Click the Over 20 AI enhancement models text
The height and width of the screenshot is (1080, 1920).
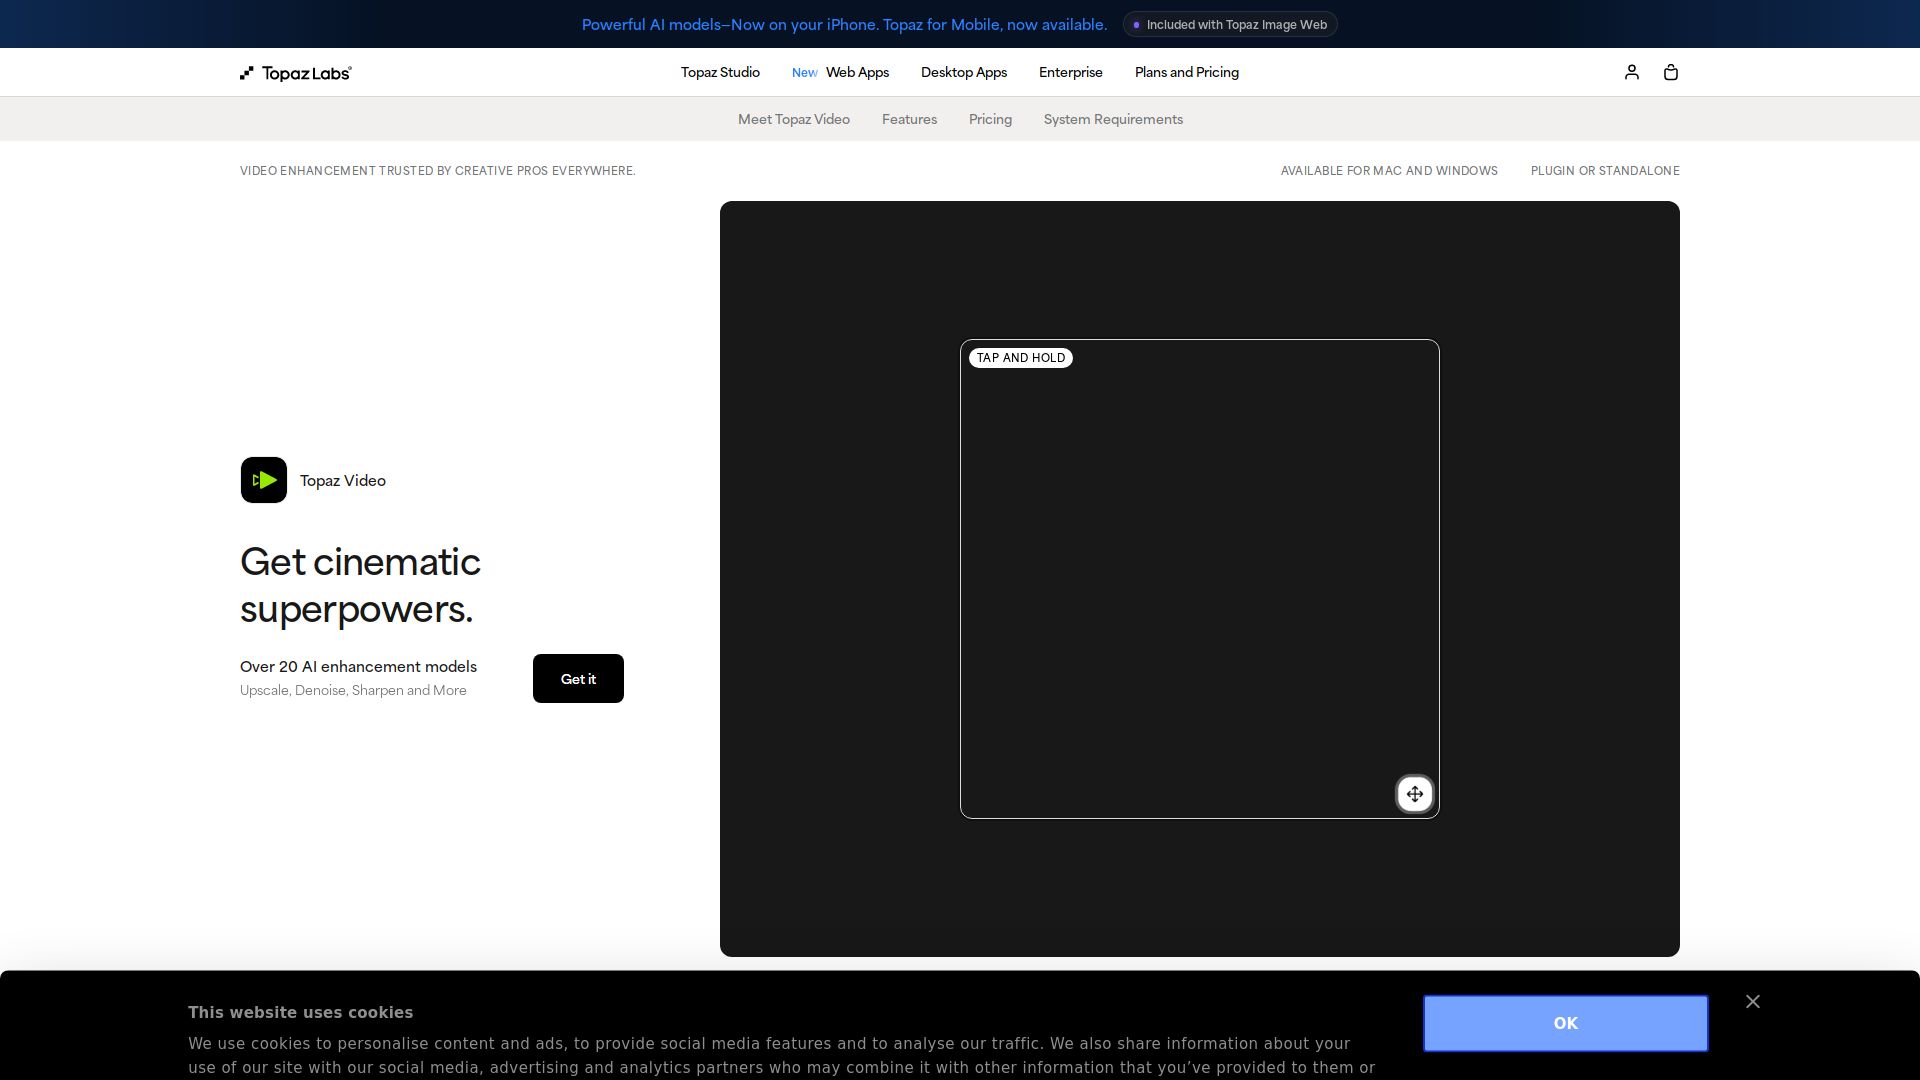pyautogui.click(x=358, y=667)
